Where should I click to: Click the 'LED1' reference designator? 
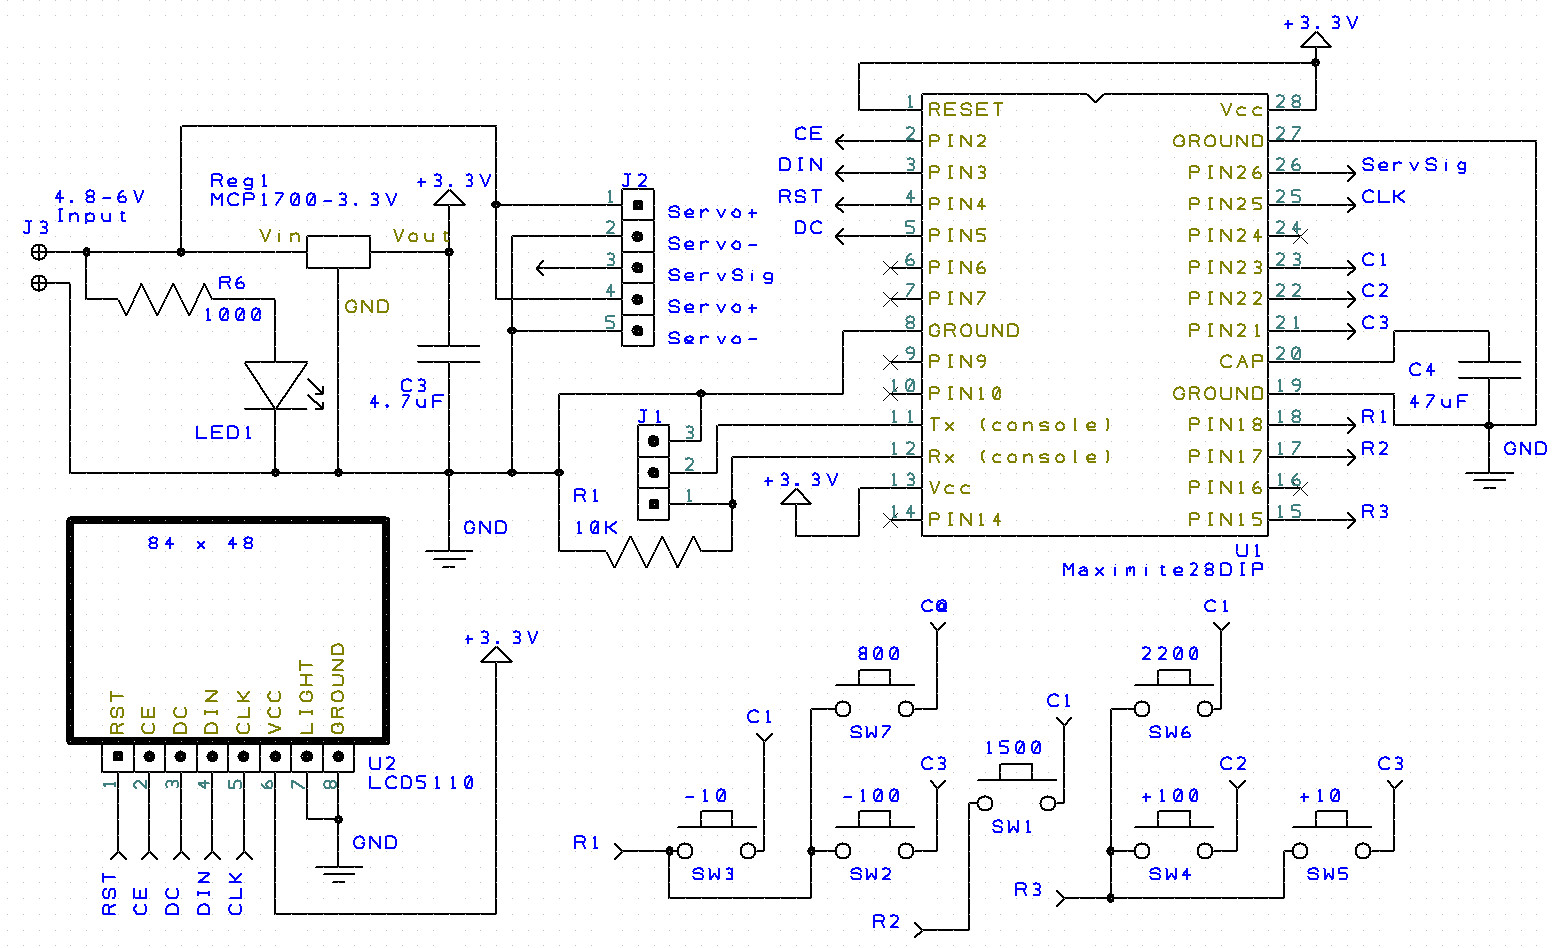tap(224, 433)
